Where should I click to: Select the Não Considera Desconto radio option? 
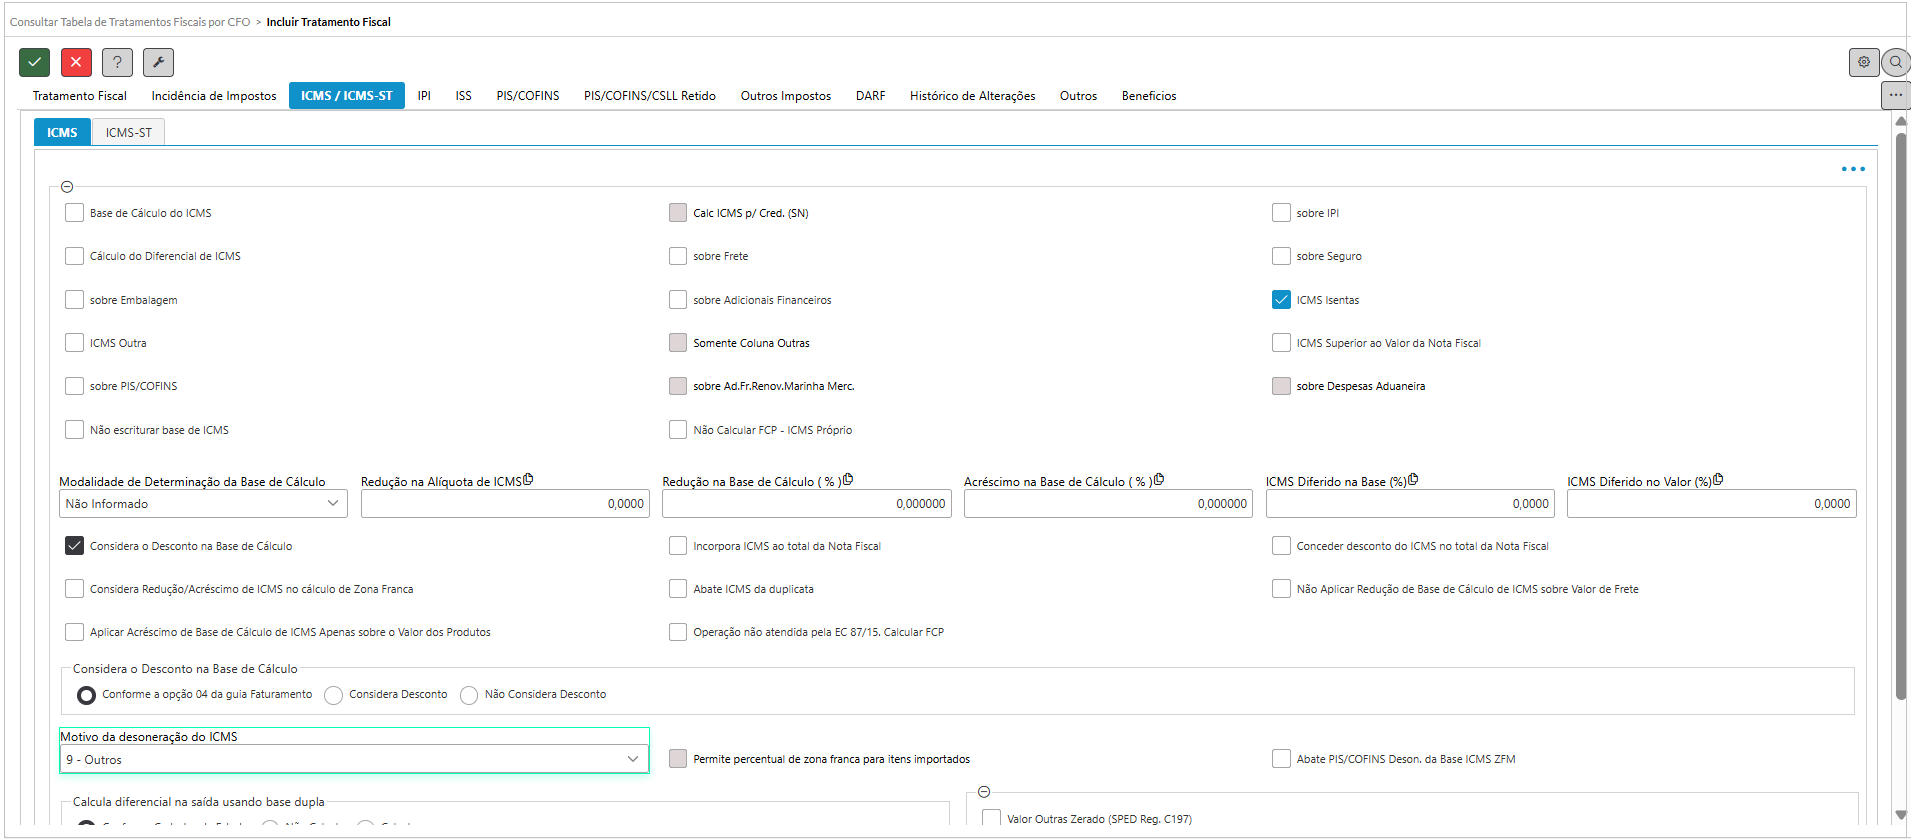[x=469, y=695]
